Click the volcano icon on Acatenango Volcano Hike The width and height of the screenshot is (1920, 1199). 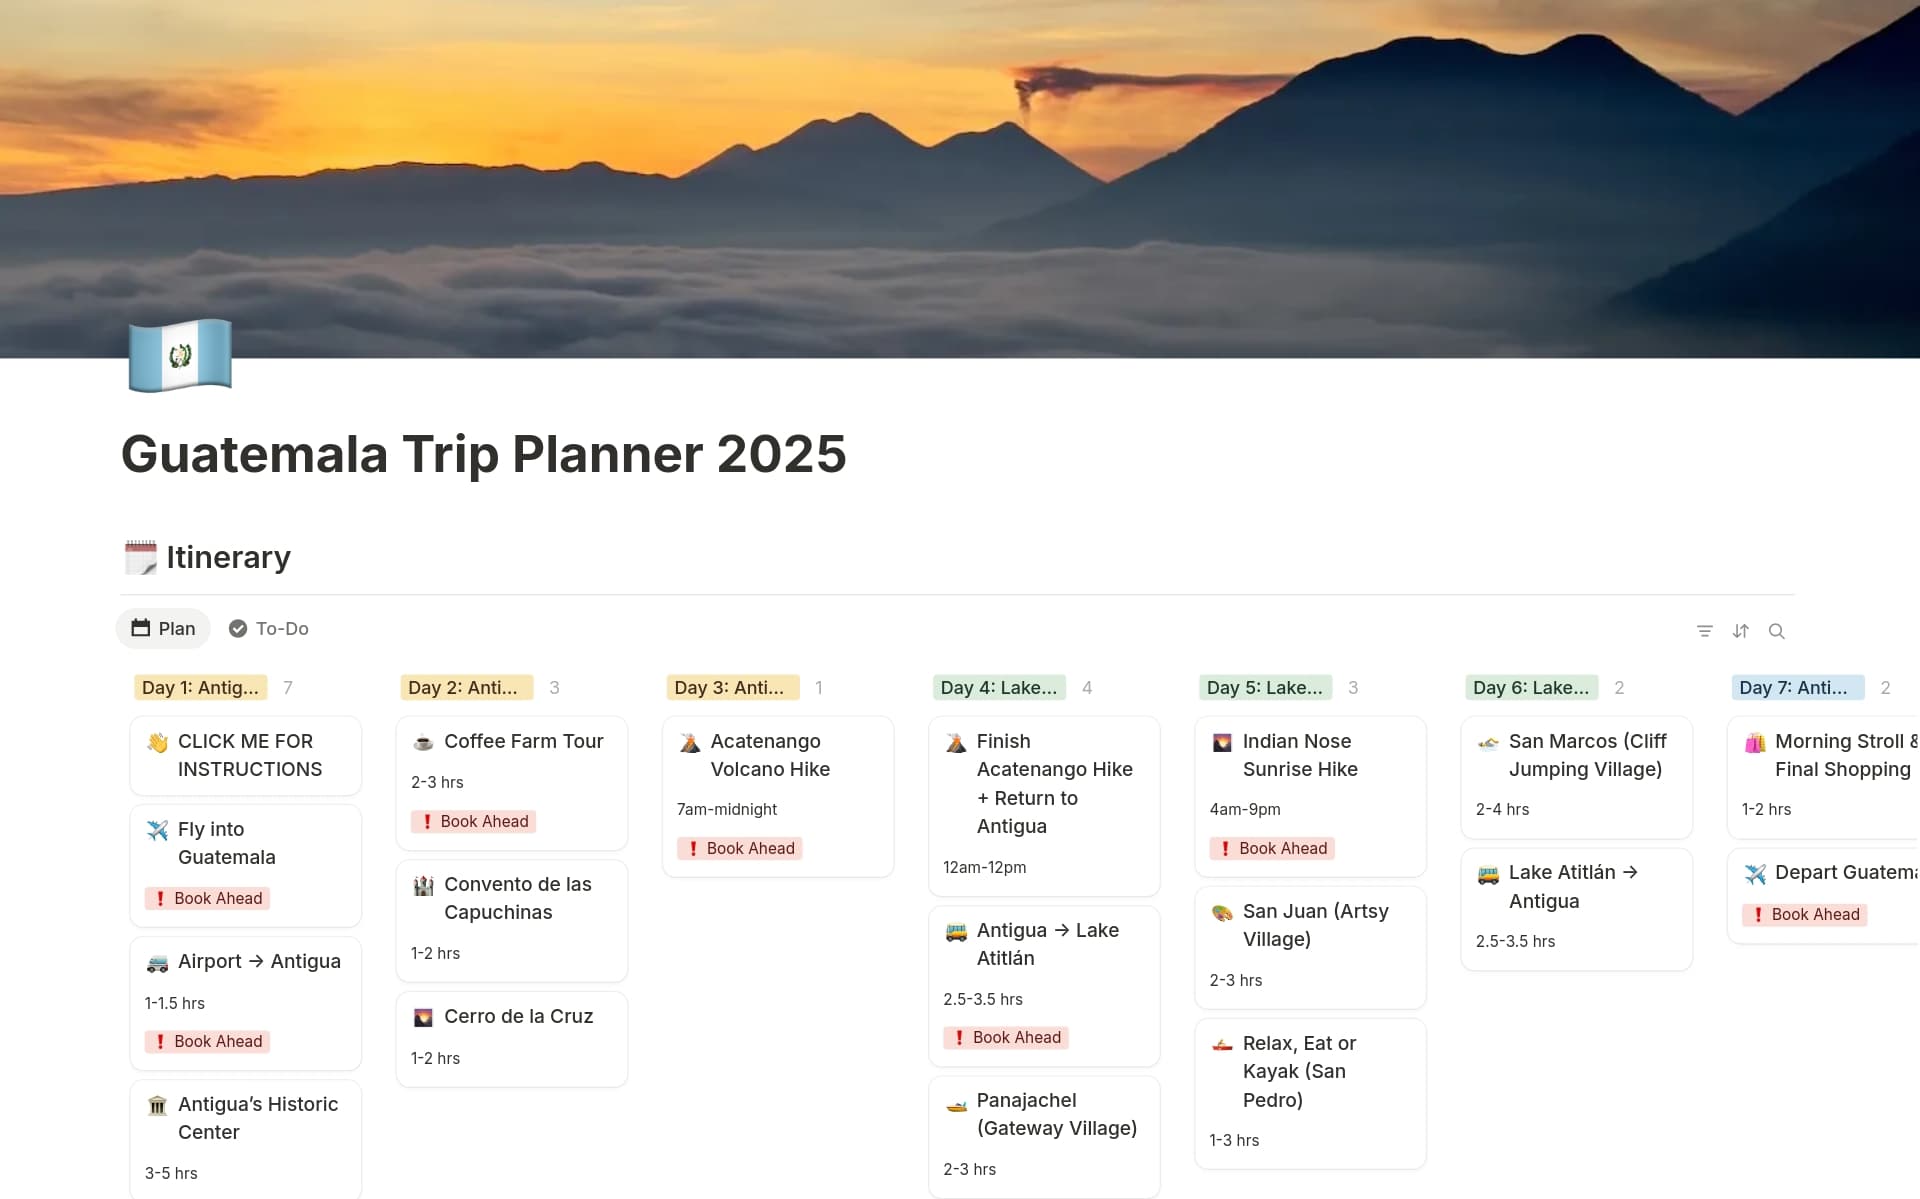689,741
